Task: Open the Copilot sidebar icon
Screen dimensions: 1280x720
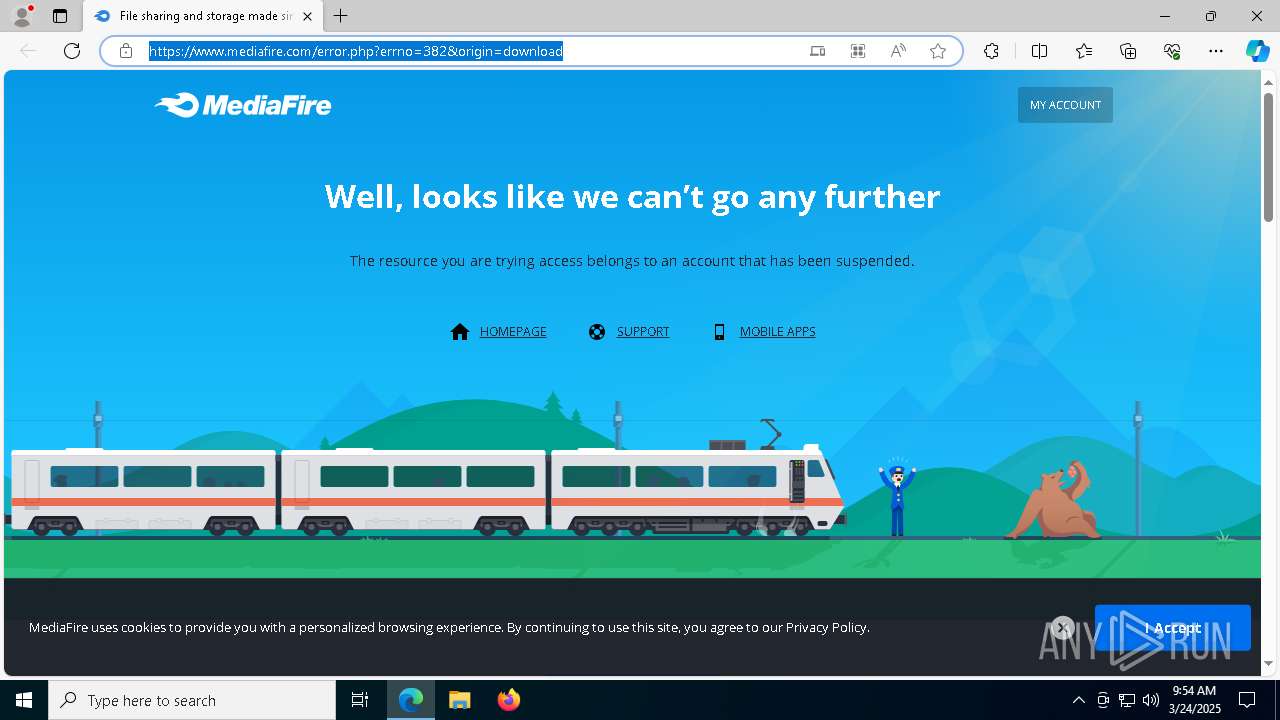Action: (x=1257, y=51)
